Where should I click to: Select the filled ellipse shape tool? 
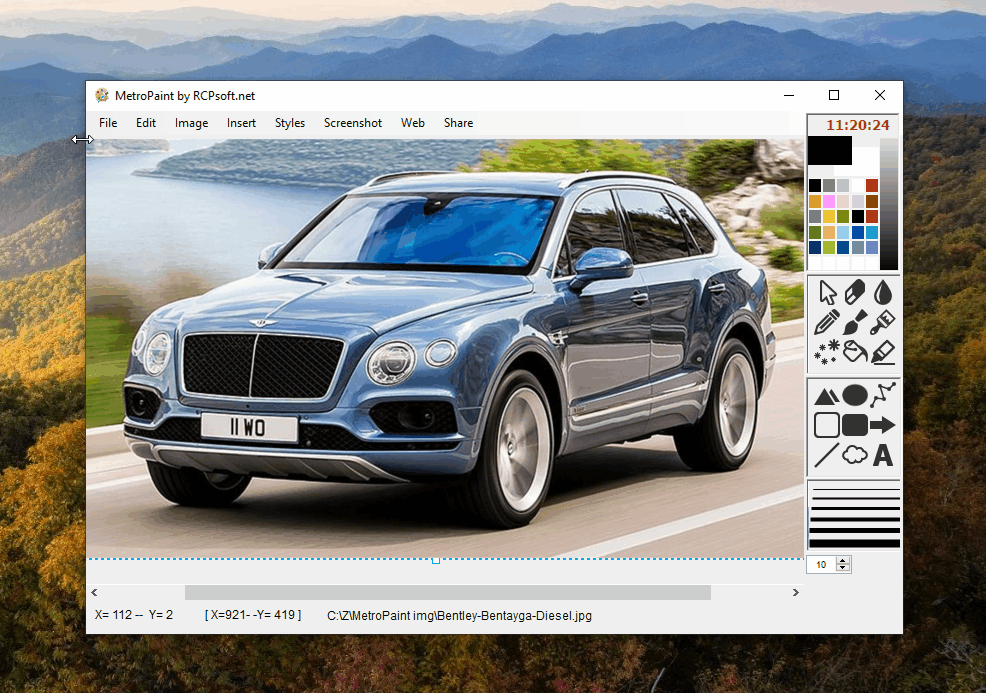(855, 396)
